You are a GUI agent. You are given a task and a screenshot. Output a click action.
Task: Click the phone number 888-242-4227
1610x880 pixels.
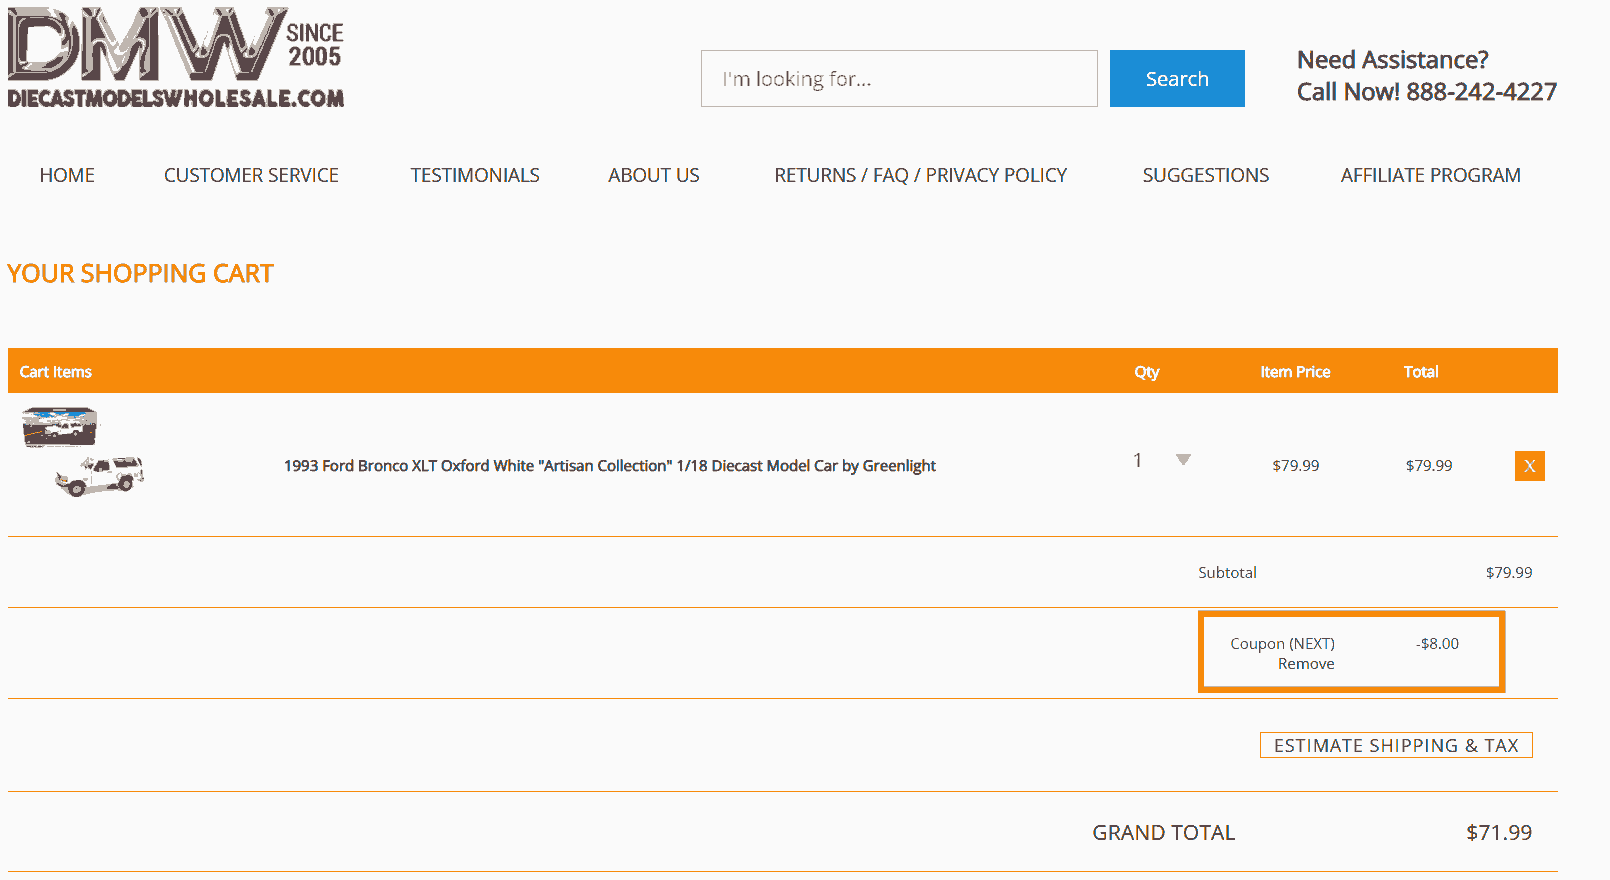point(1481,92)
